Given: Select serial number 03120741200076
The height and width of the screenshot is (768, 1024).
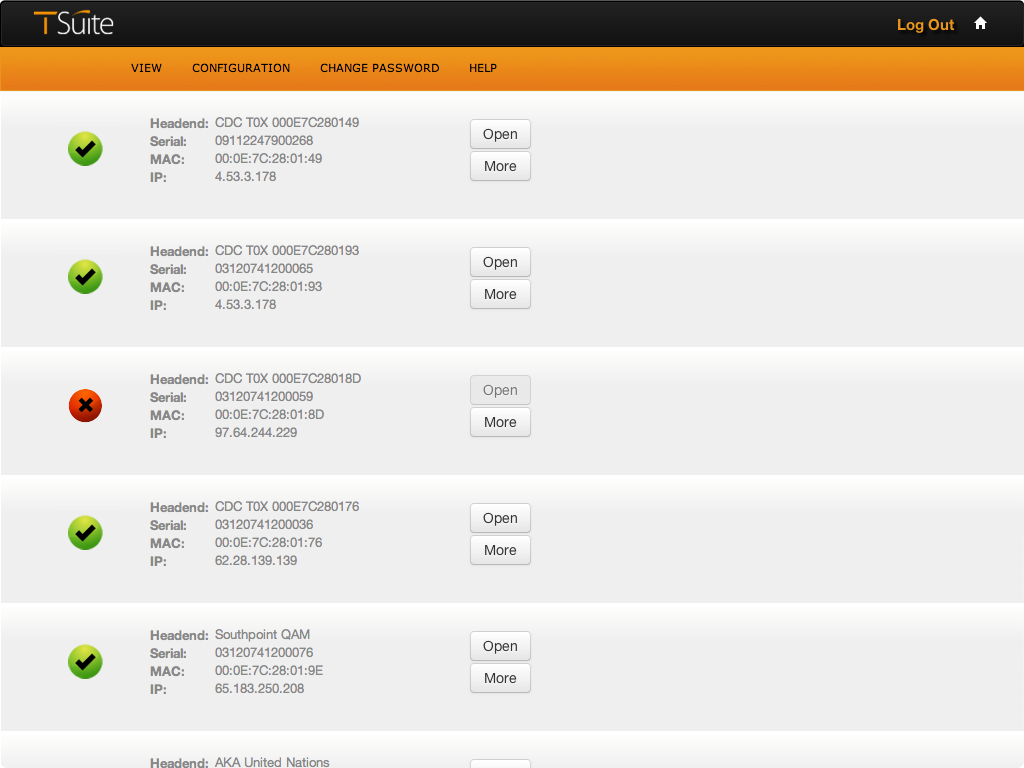Looking at the screenshot, I should coord(264,652).
